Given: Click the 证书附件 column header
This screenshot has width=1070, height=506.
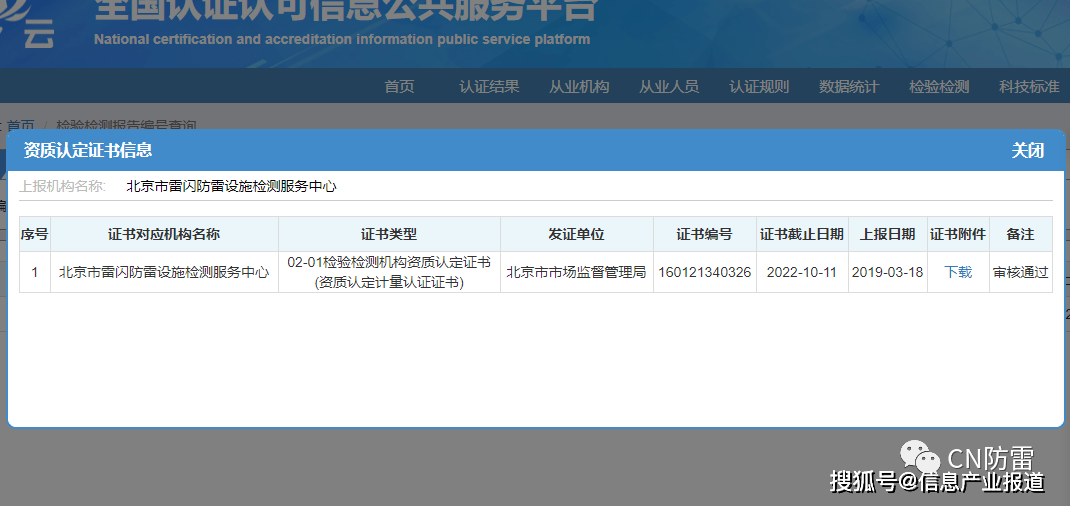Looking at the screenshot, I should pos(958,234).
